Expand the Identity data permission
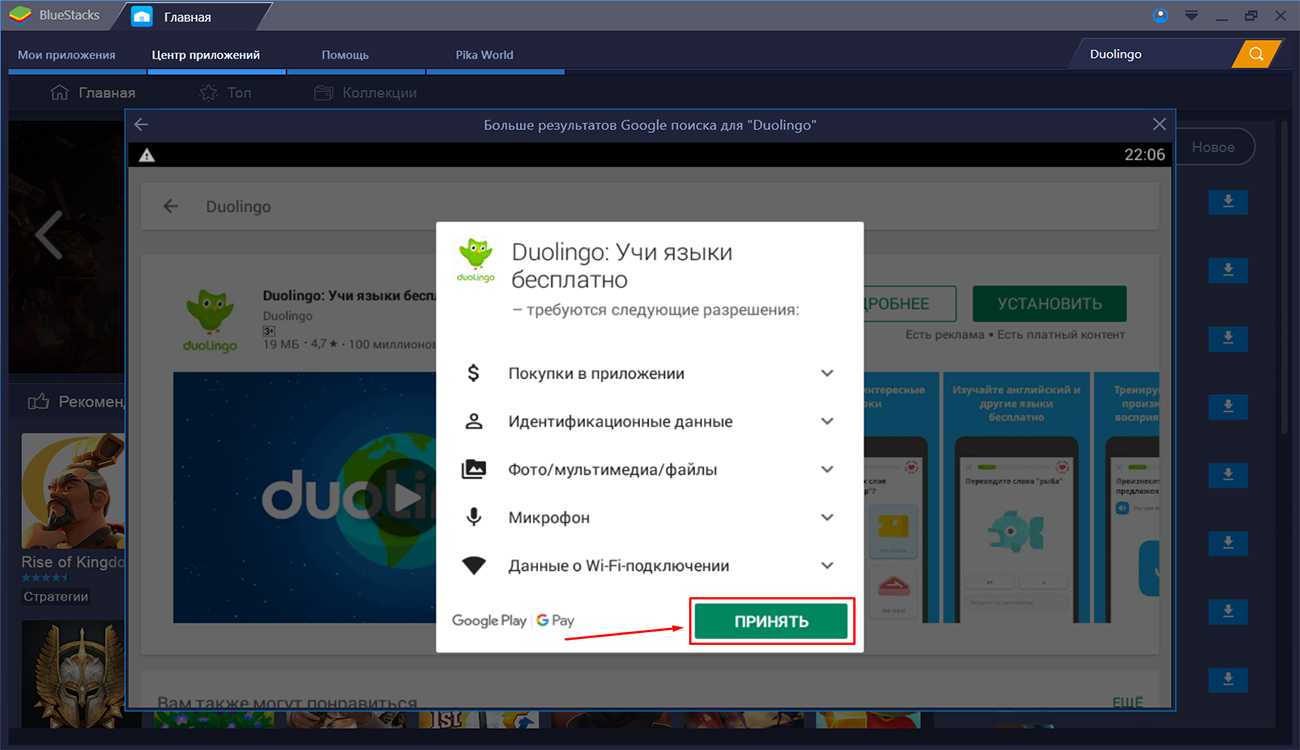The width and height of the screenshot is (1300, 750). [826, 421]
